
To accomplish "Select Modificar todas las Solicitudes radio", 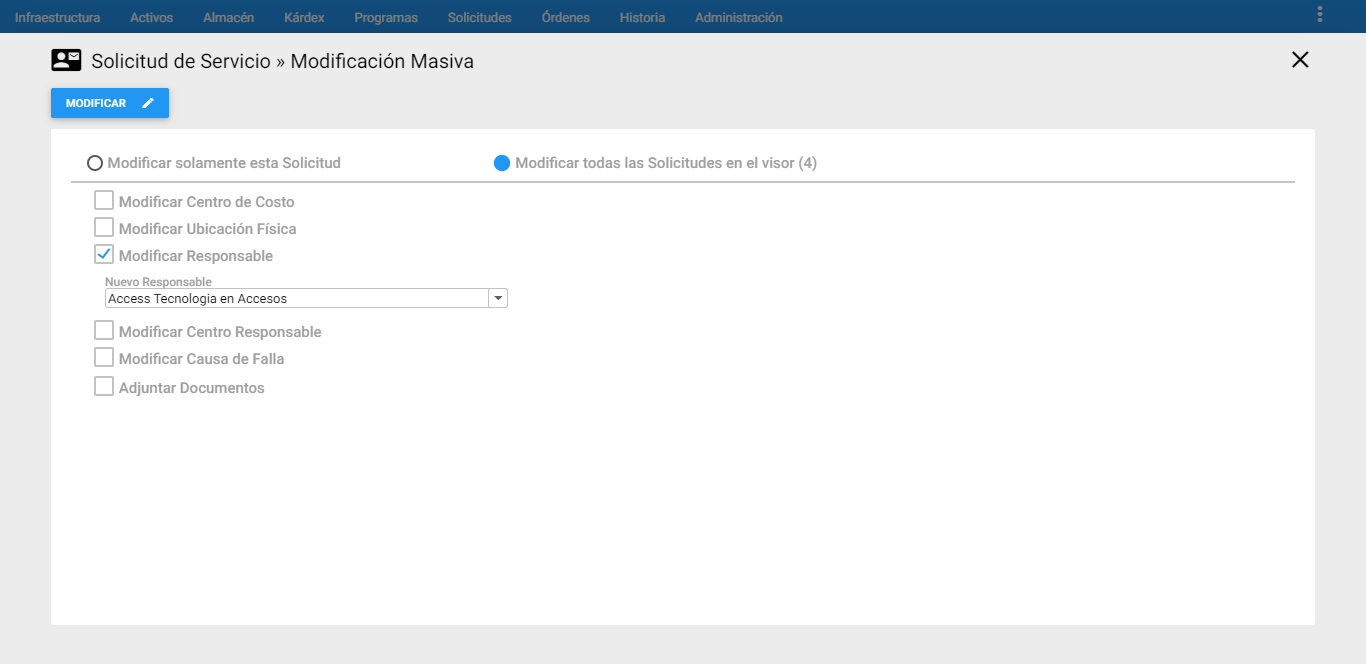I will (502, 163).
